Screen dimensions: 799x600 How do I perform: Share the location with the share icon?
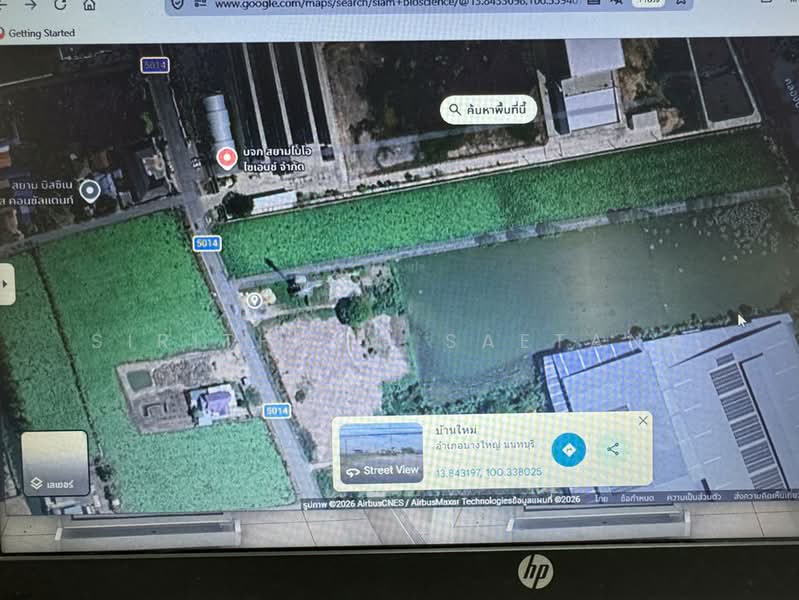tap(613, 449)
